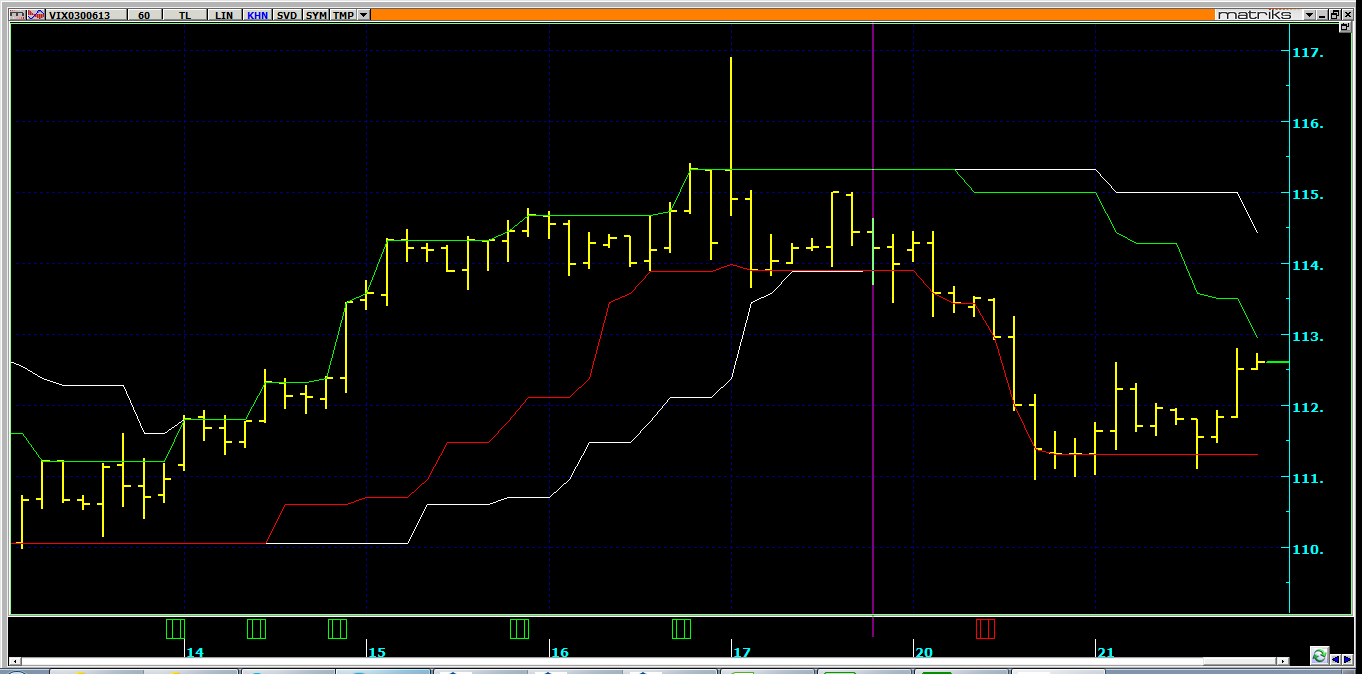The height and width of the screenshot is (674, 1362).
Task: Click the 110. price axis label
Action: tap(1307, 550)
